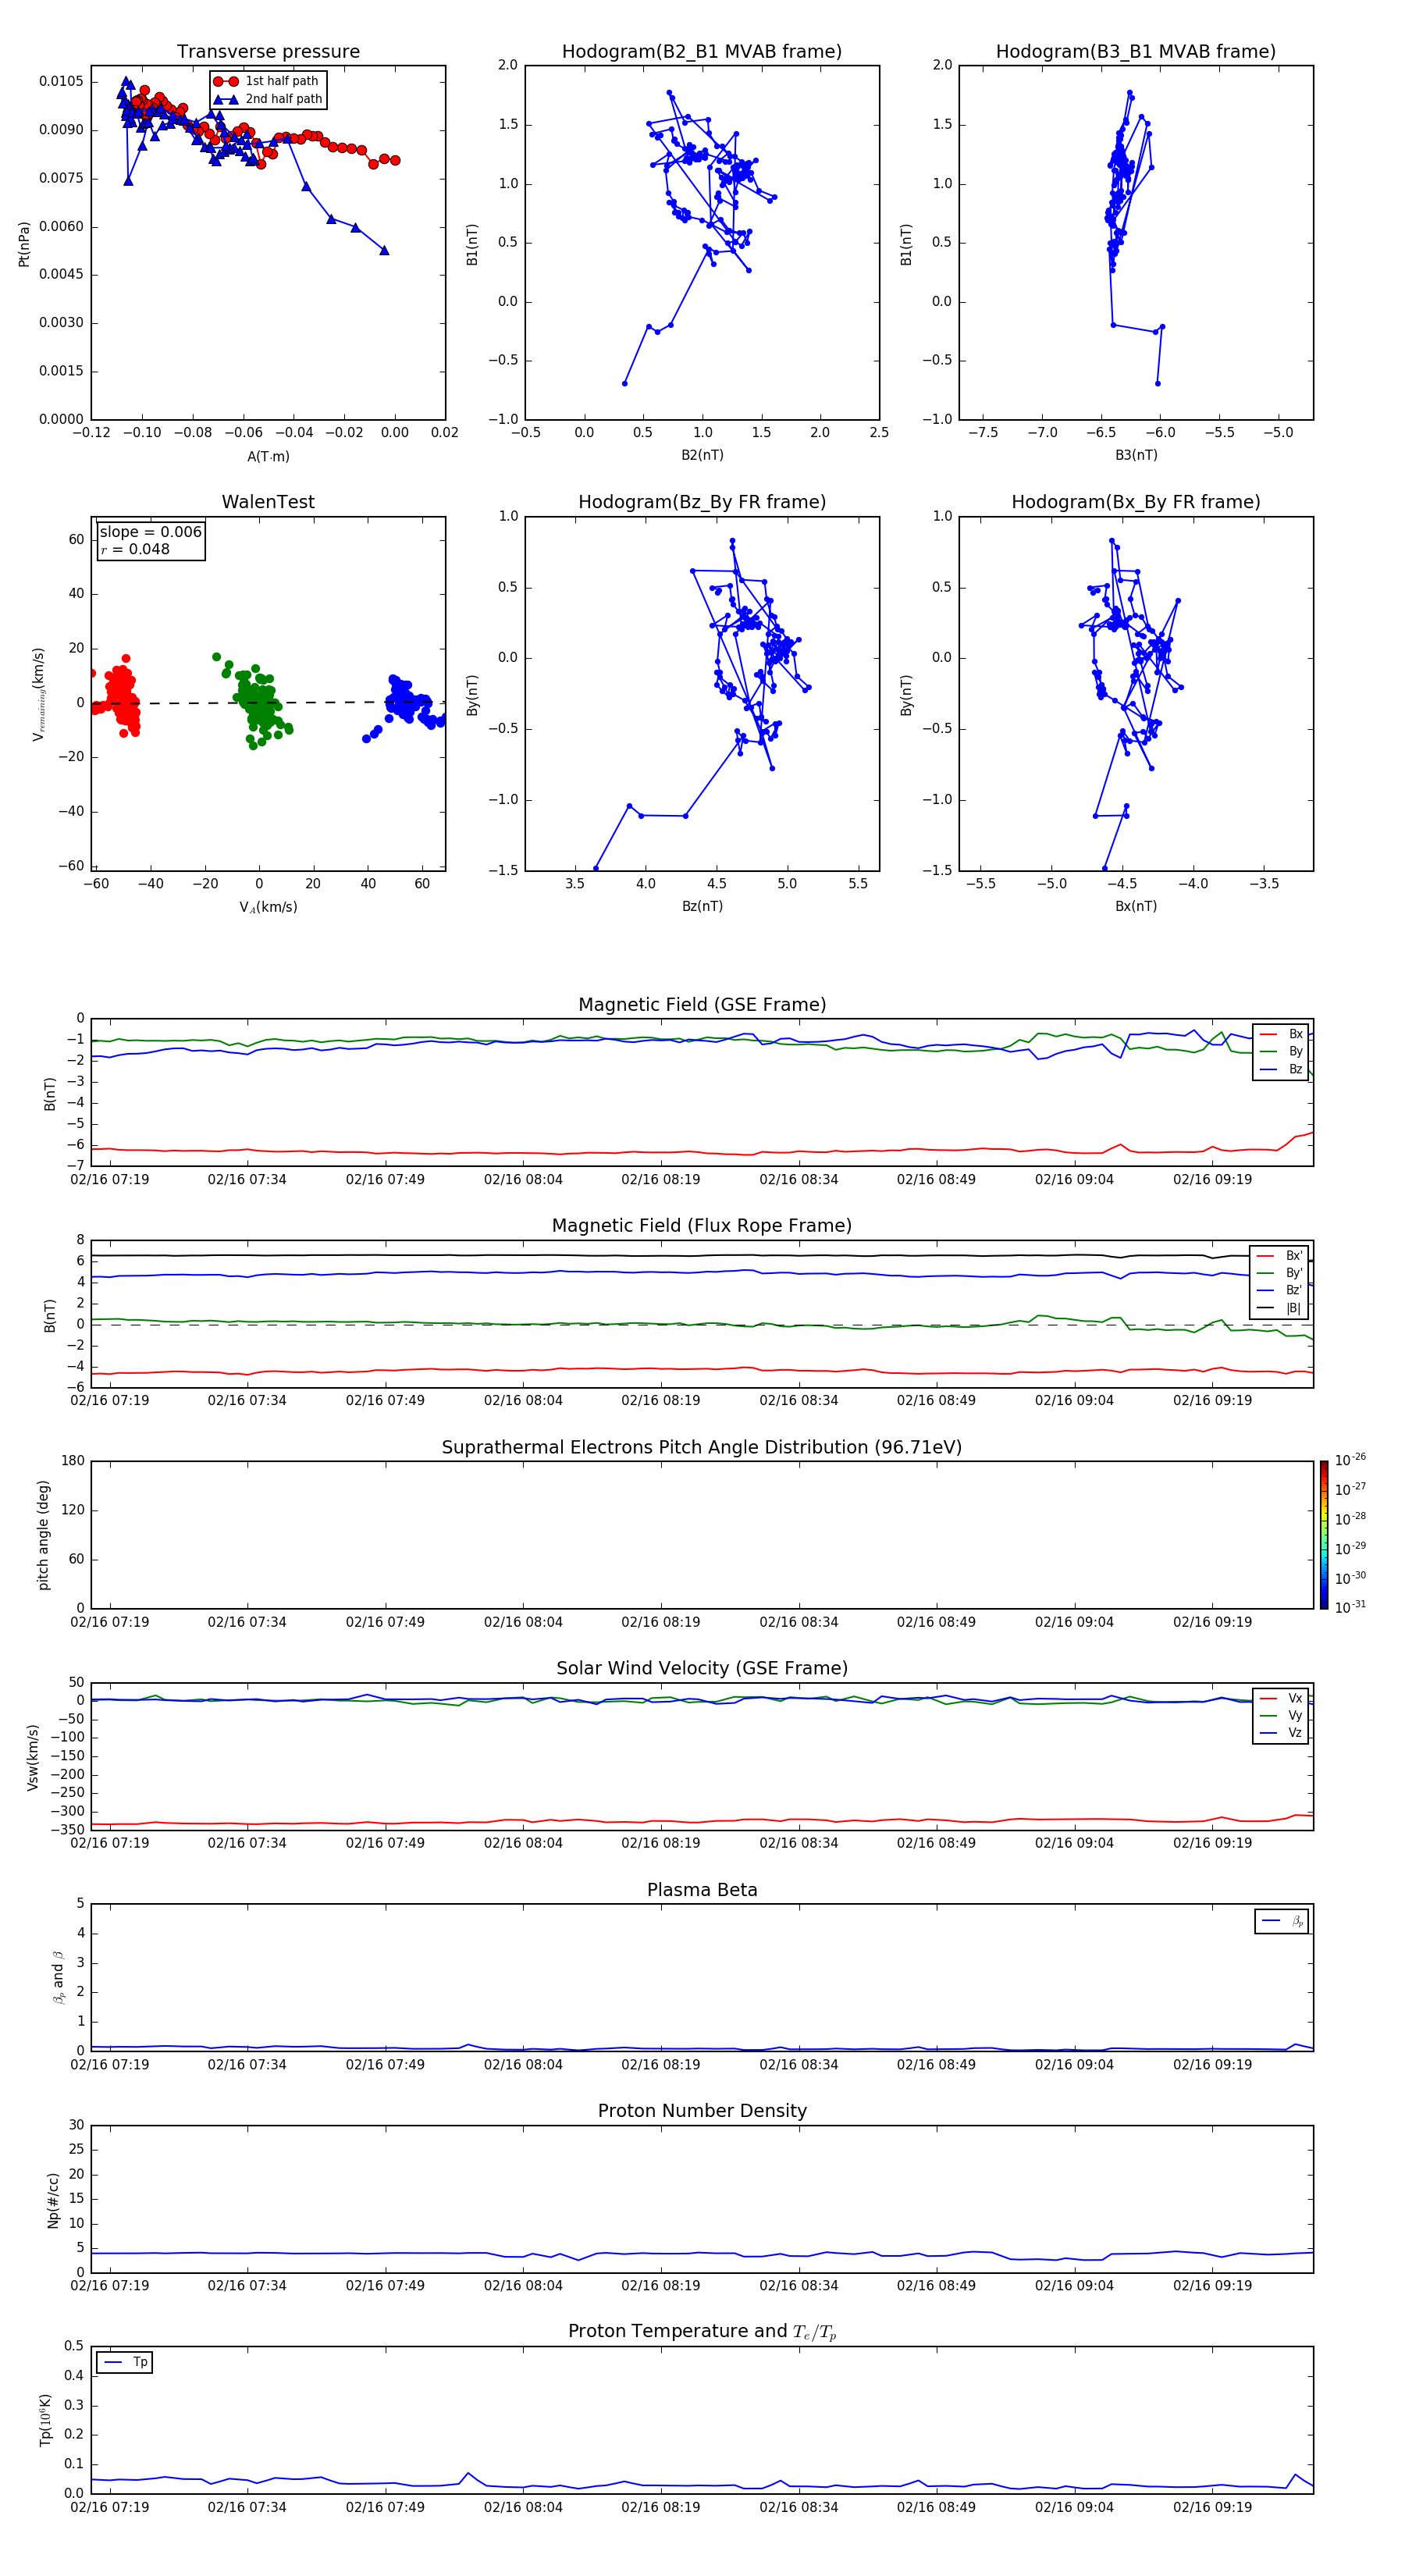Click the "Hodogram(B3_B1 MVAB frame)" title
This screenshot has height=2576, width=1405.
click(x=1136, y=51)
